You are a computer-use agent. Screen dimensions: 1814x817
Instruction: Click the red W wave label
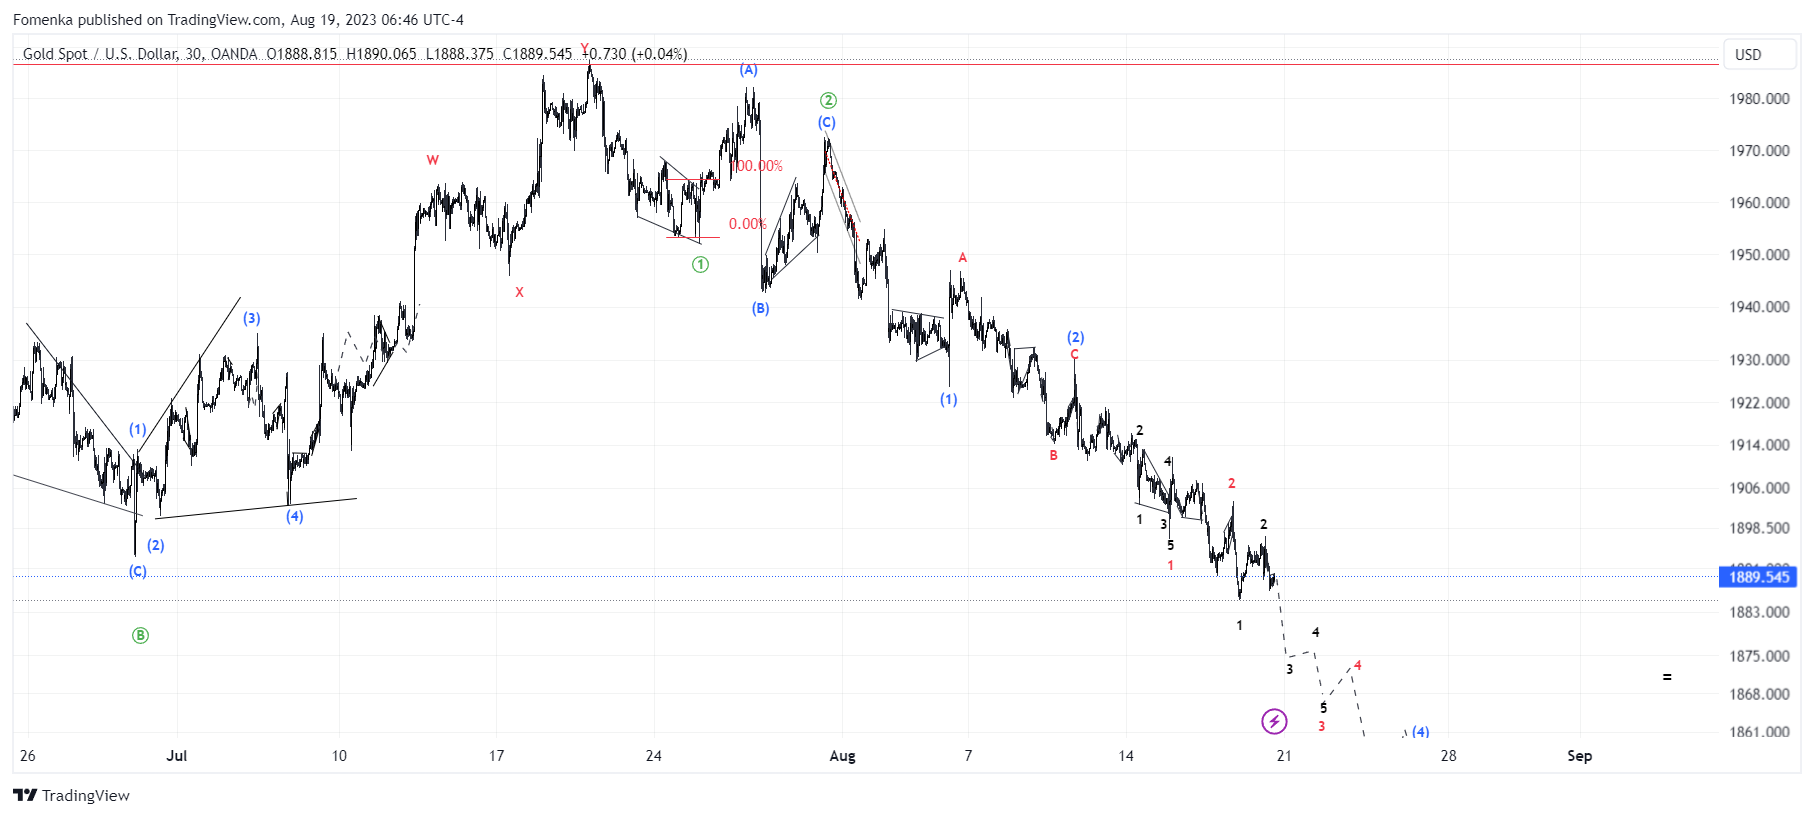(x=433, y=160)
